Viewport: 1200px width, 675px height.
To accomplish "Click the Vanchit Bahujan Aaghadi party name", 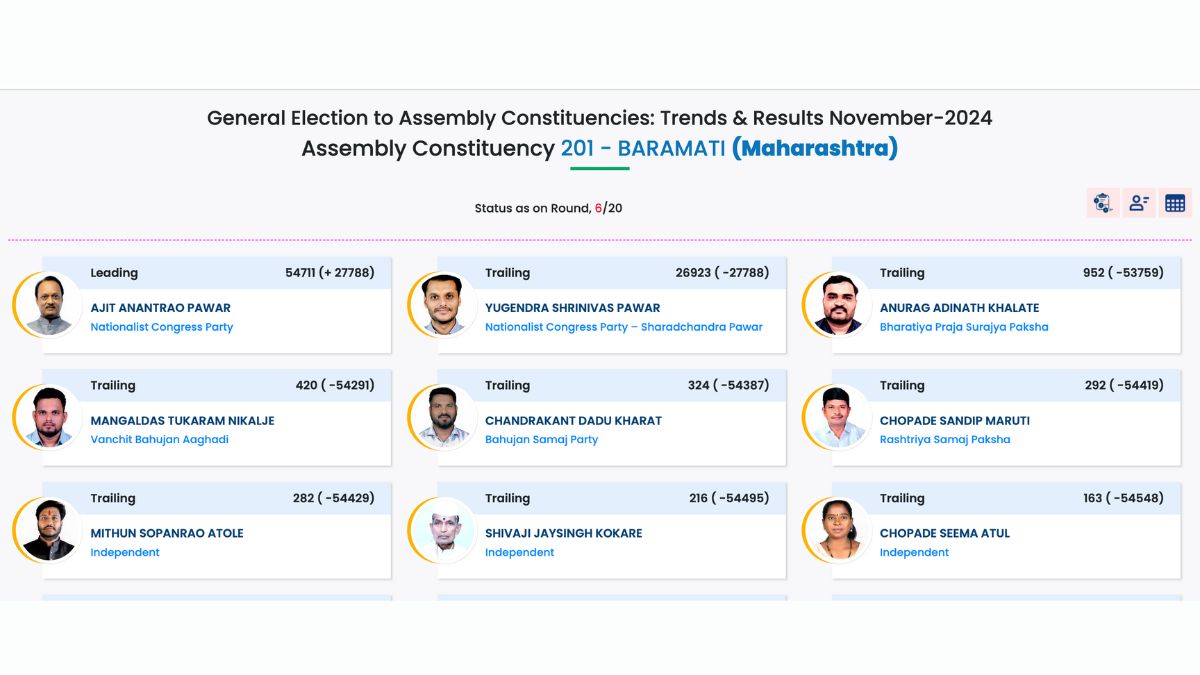I will (x=160, y=439).
